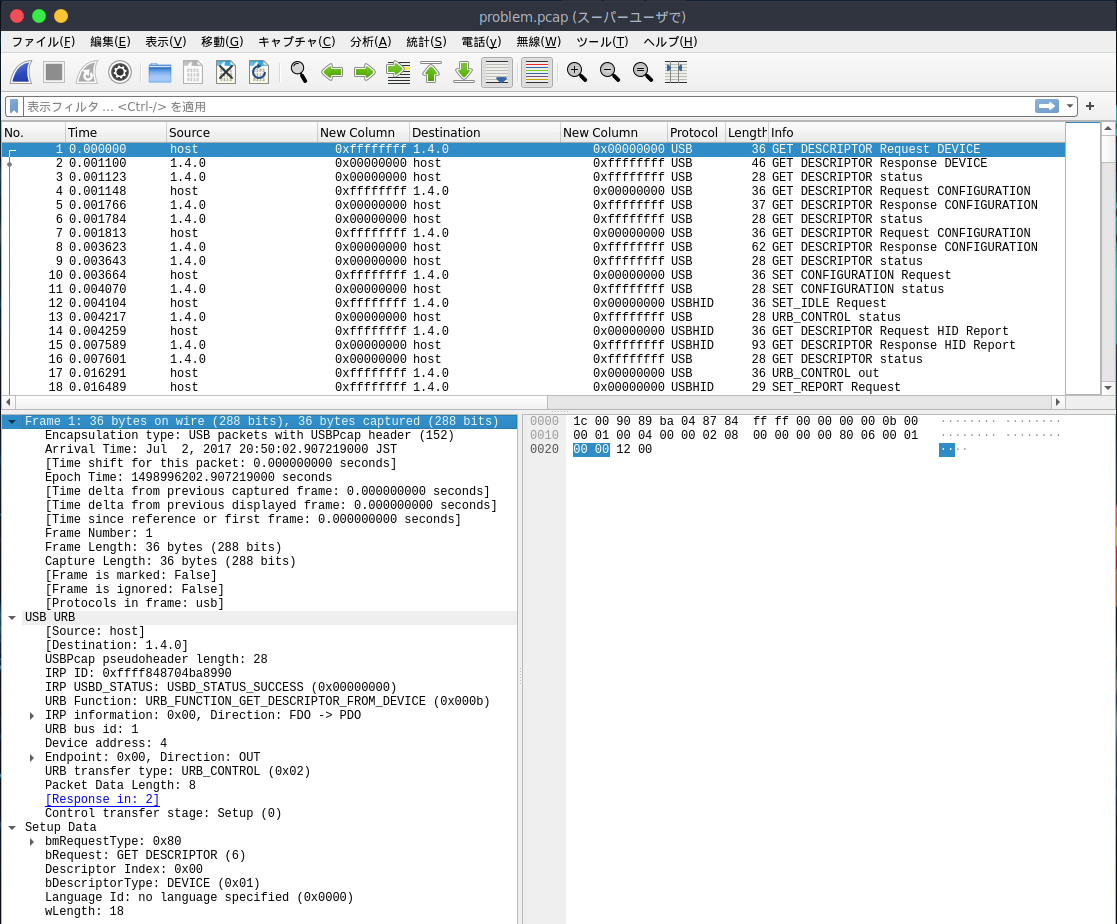This screenshot has height=924, width=1117.
Task: Close the capture file icon
Action: tap(226, 72)
